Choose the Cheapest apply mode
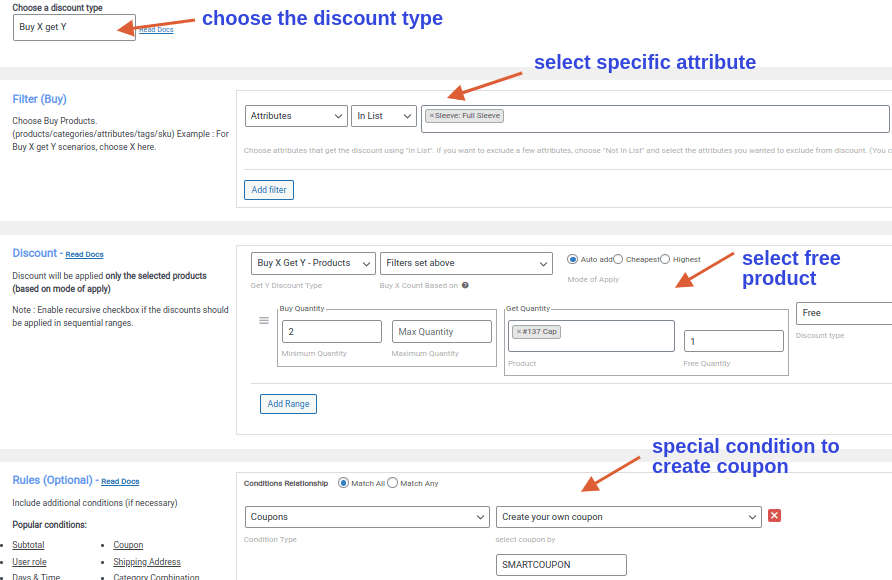The height and width of the screenshot is (580, 892). click(618, 259)
